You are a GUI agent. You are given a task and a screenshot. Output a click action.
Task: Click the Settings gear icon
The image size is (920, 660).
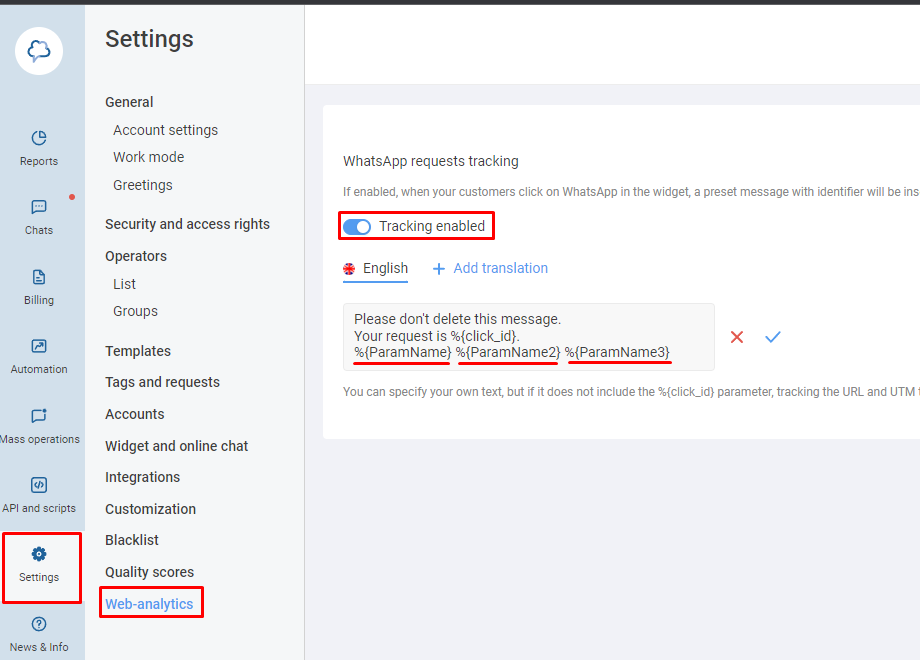[39, 555]
